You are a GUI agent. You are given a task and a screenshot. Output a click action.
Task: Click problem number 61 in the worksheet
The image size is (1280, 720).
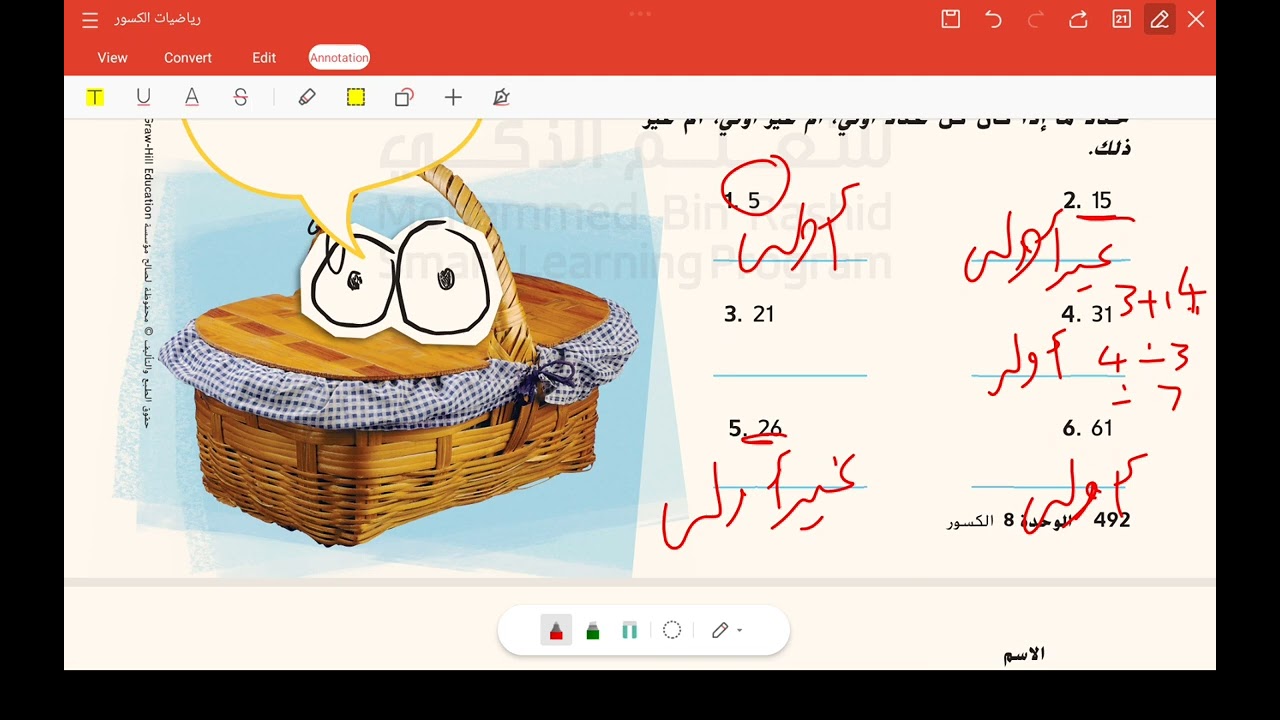(1101, 428)
